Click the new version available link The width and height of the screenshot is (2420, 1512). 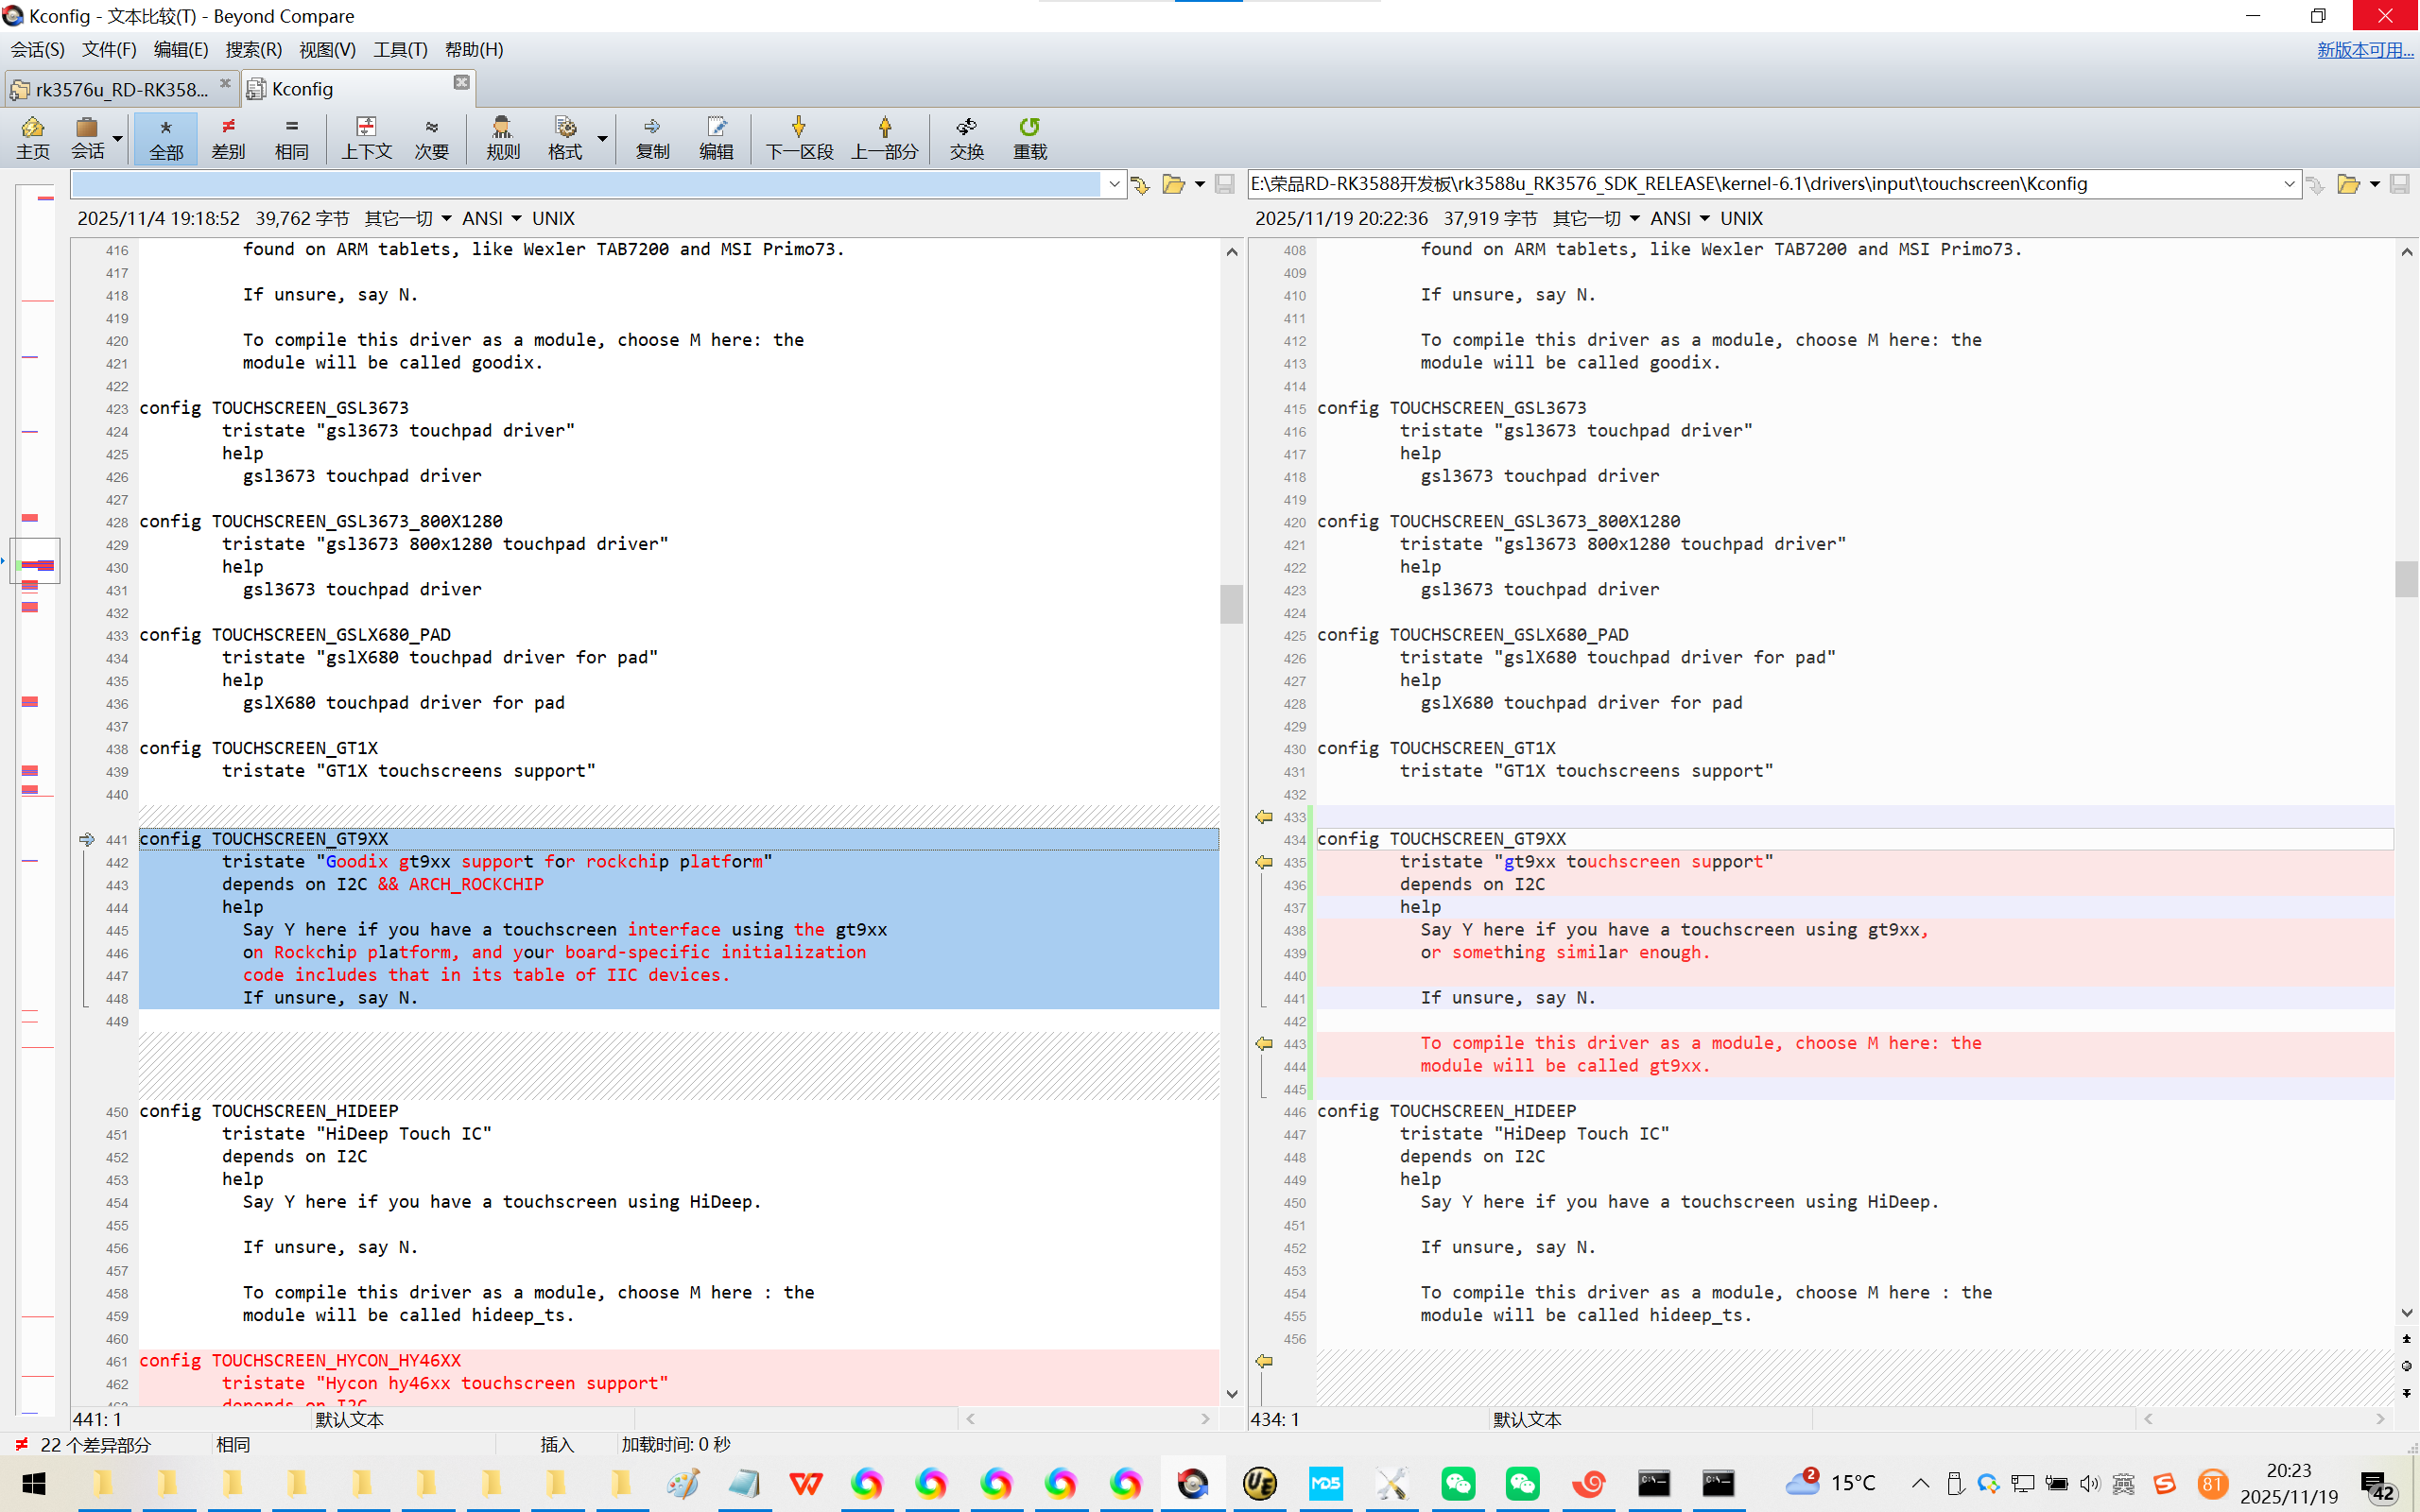2364,49
